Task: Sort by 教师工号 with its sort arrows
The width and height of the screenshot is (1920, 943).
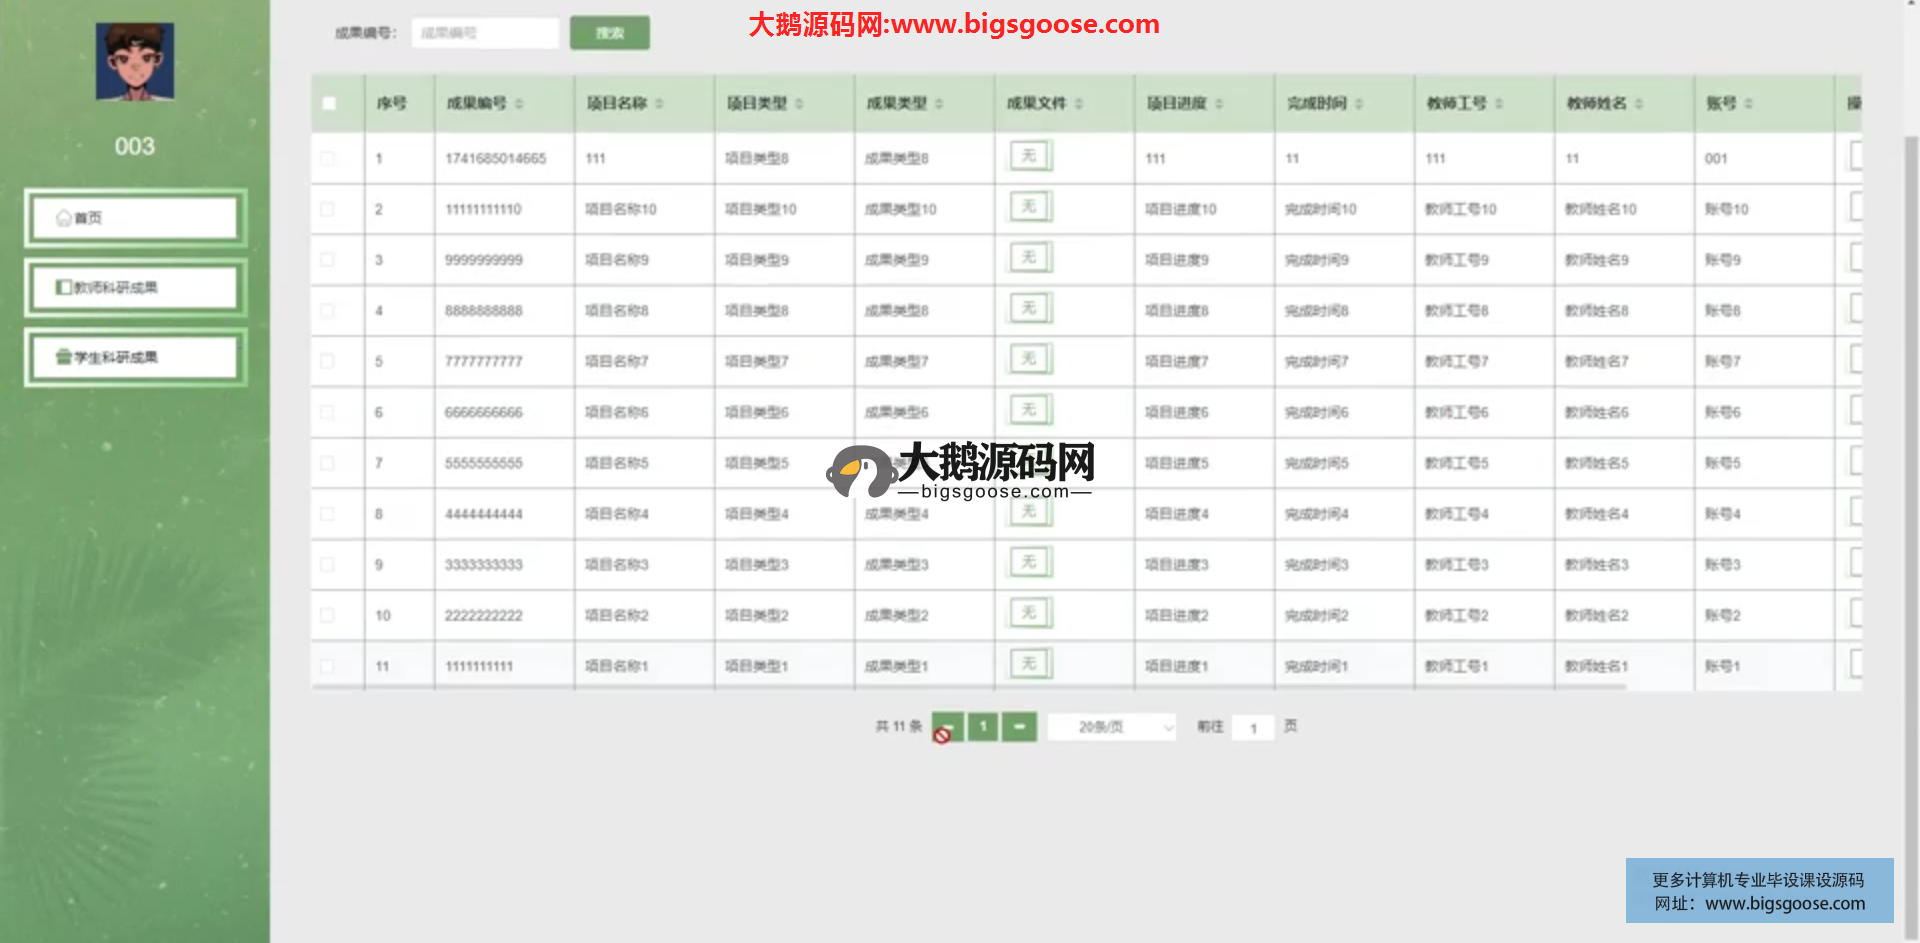Action: point(1499,104)
